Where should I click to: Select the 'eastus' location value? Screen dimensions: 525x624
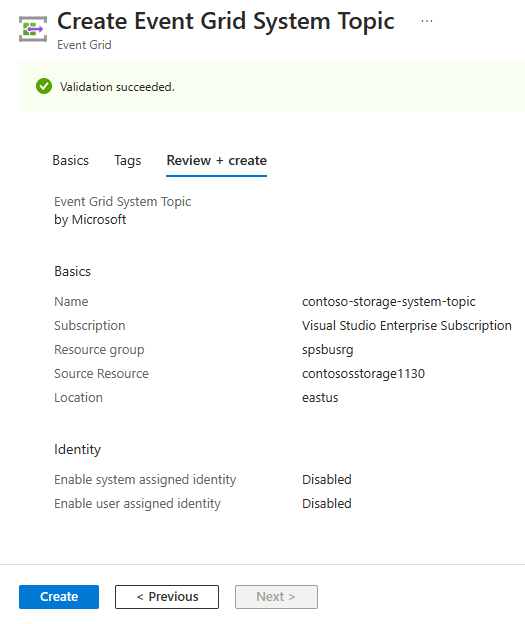[x=320, y=398]
